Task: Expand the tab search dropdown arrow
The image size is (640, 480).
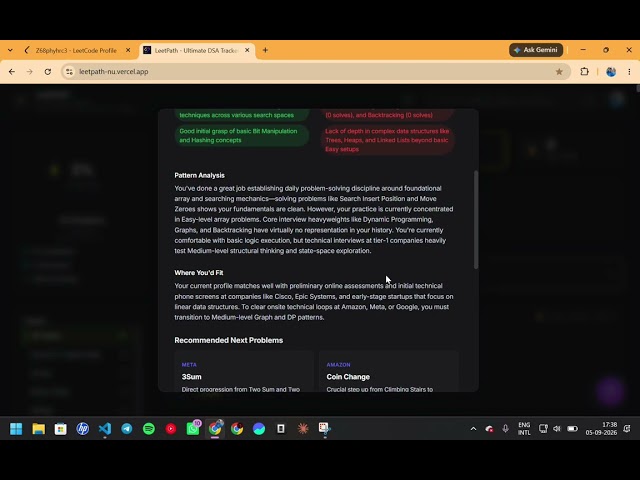Action: coord(10,50)
